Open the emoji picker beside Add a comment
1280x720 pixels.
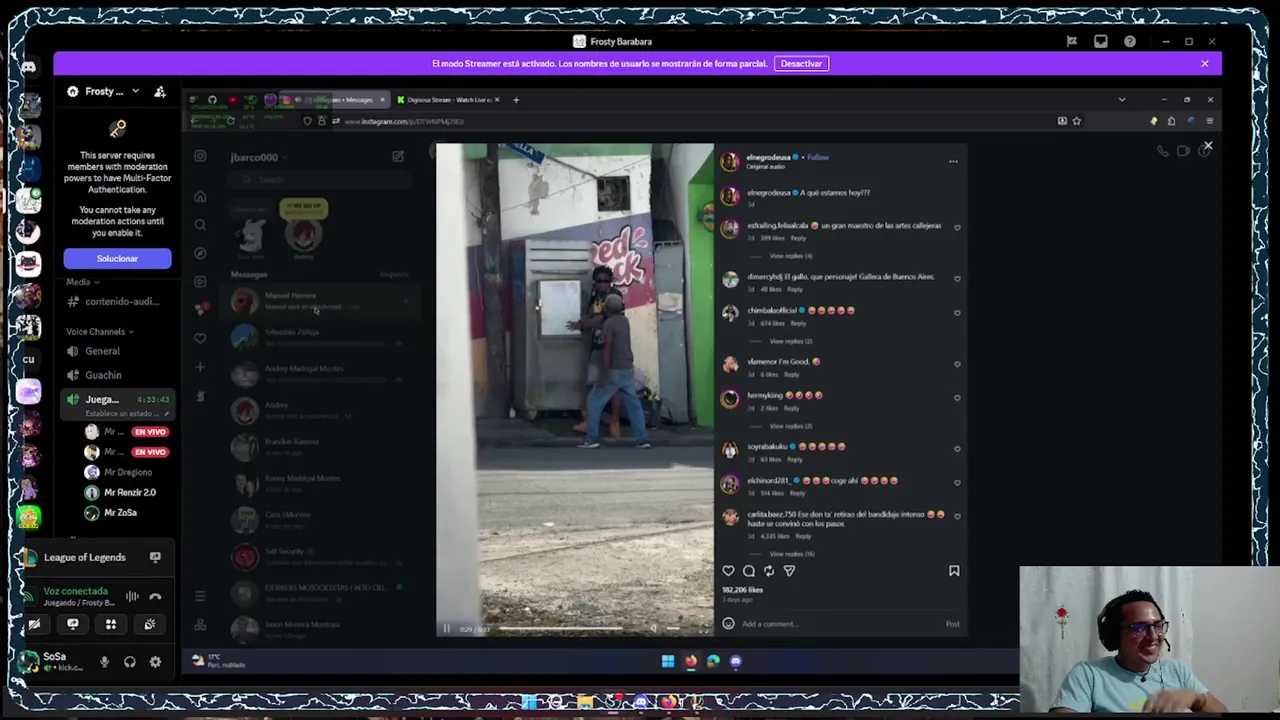tap(728, 624)
